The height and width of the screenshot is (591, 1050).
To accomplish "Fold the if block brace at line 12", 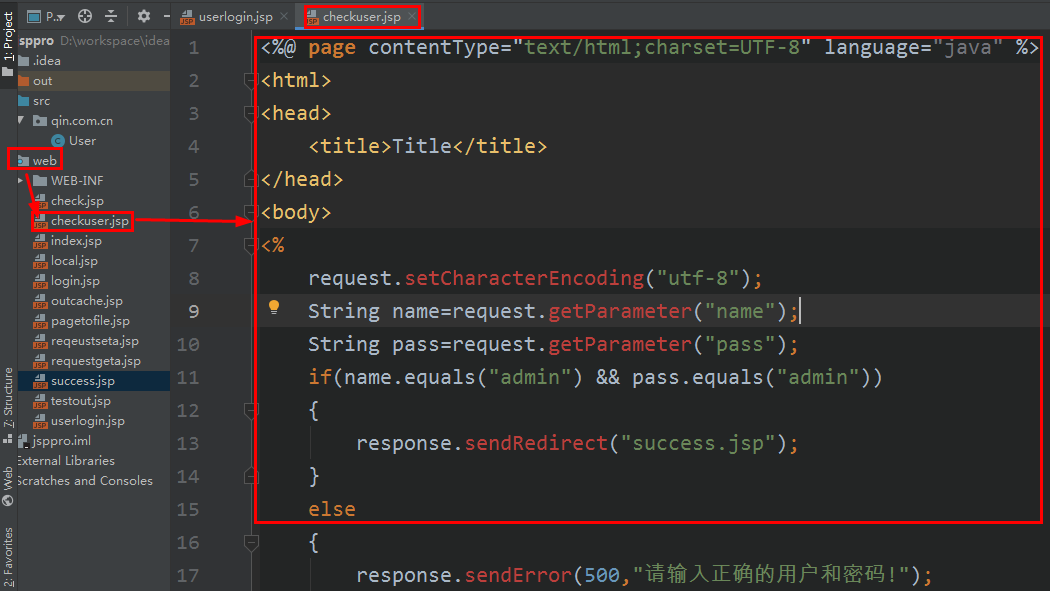I will 251,410.
